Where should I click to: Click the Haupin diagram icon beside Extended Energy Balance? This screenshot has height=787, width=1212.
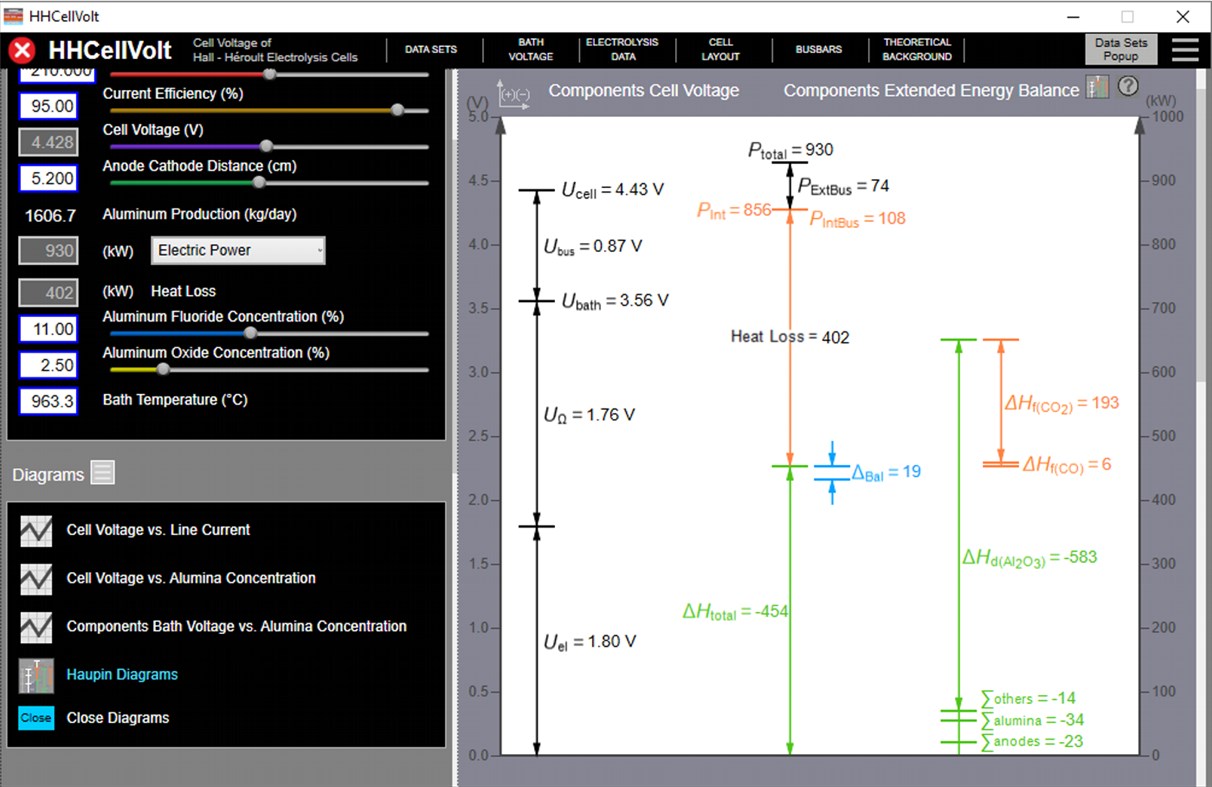1097,87
